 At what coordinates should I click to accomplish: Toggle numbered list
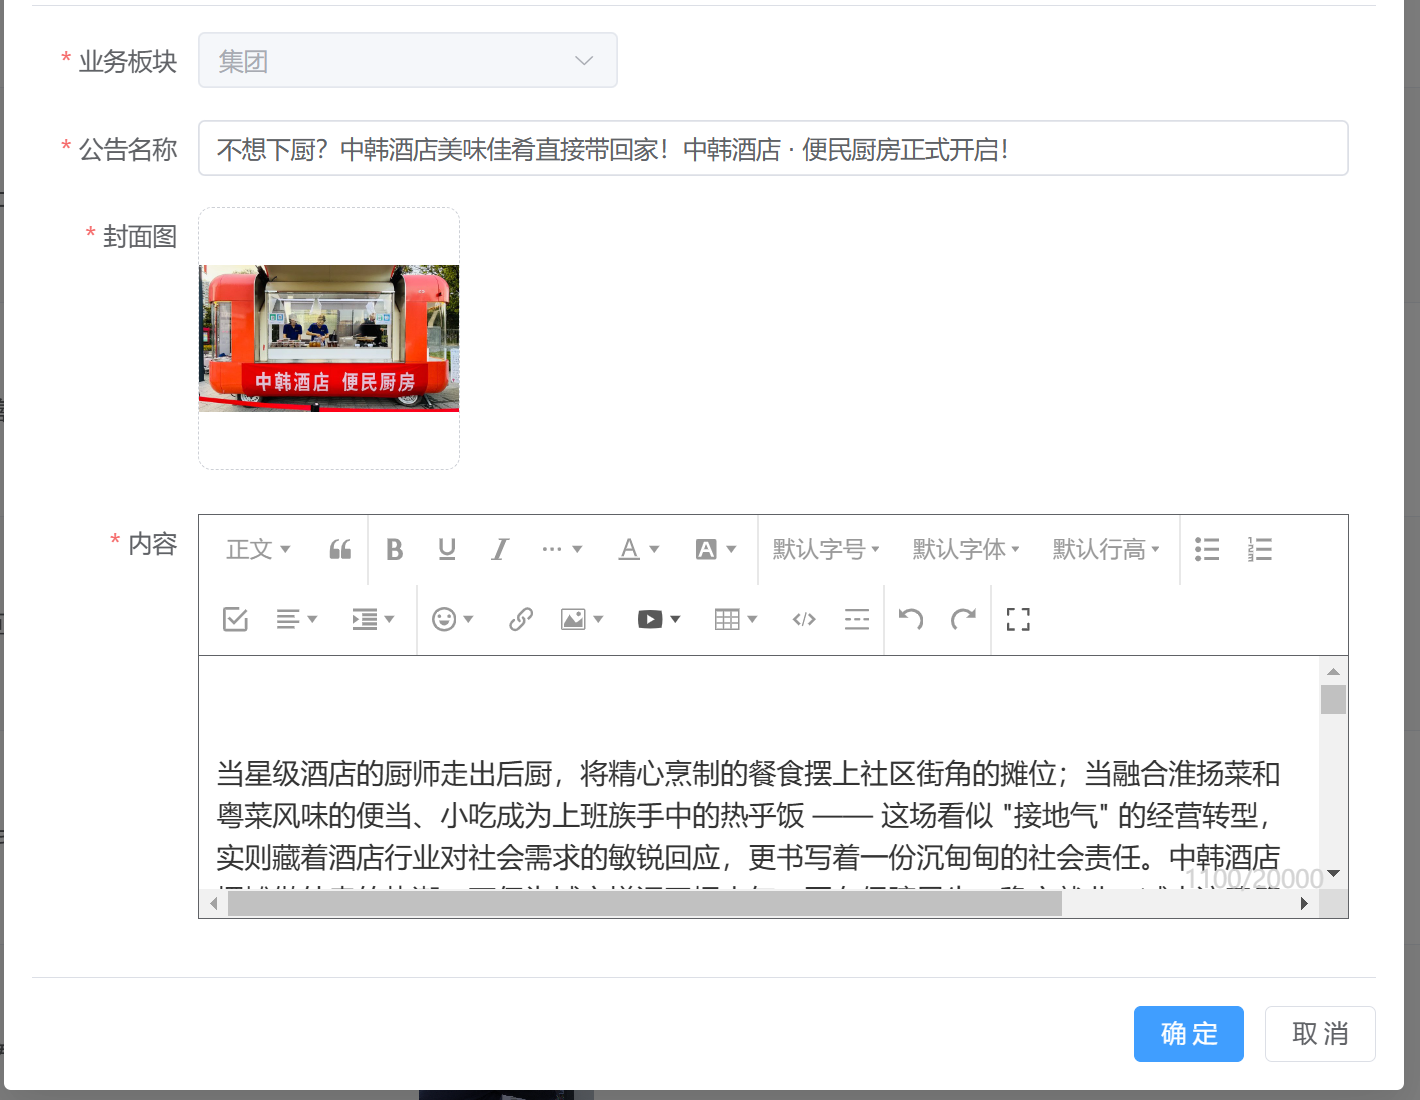(x=1260, y=549)
